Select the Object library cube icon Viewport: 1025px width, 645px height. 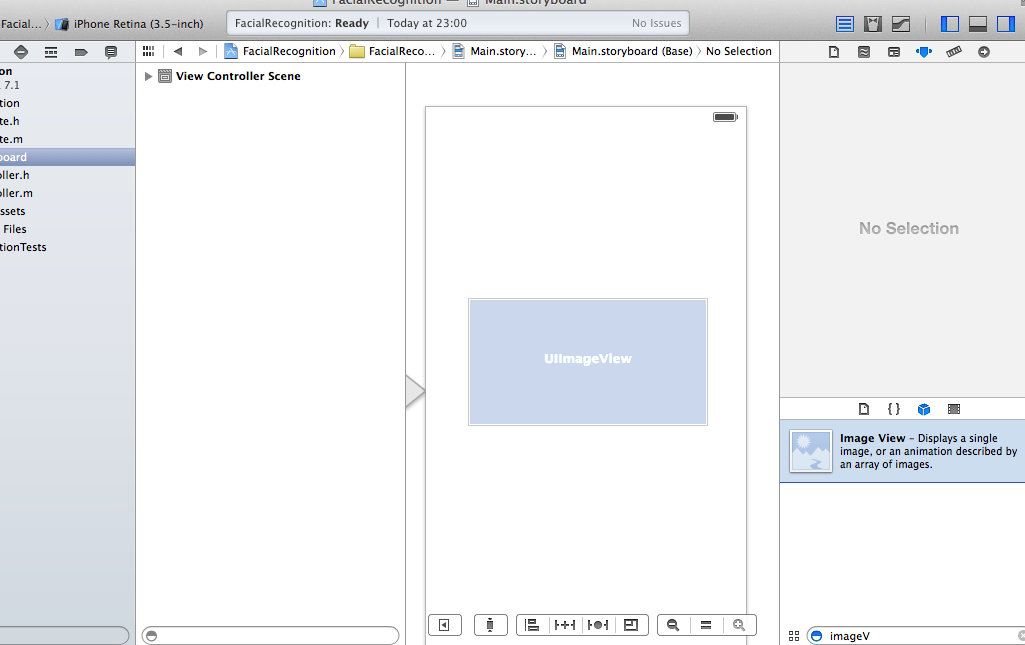924,408
